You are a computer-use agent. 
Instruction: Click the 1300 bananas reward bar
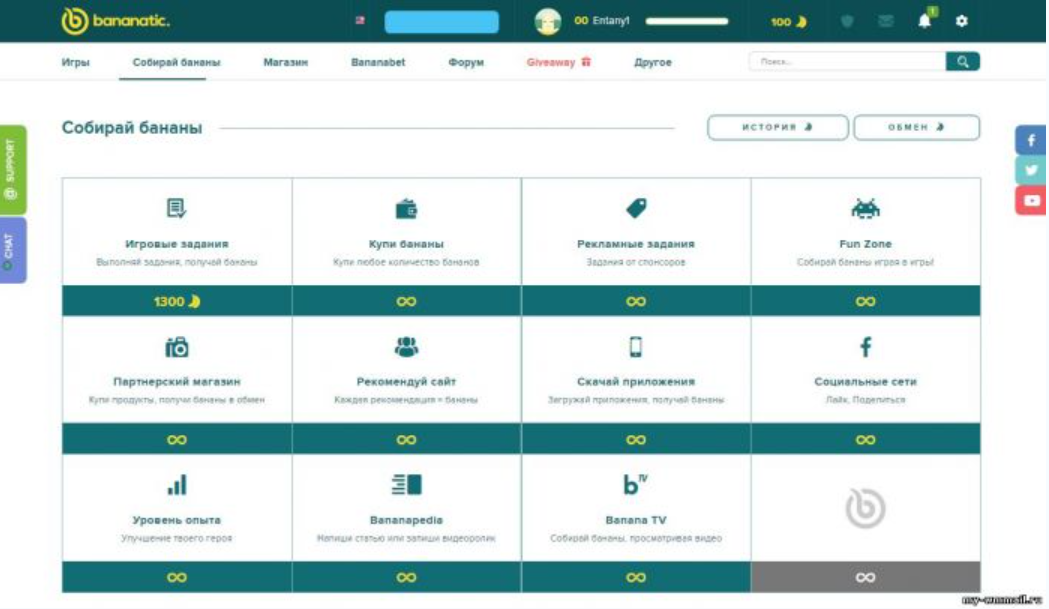point(177,301)
